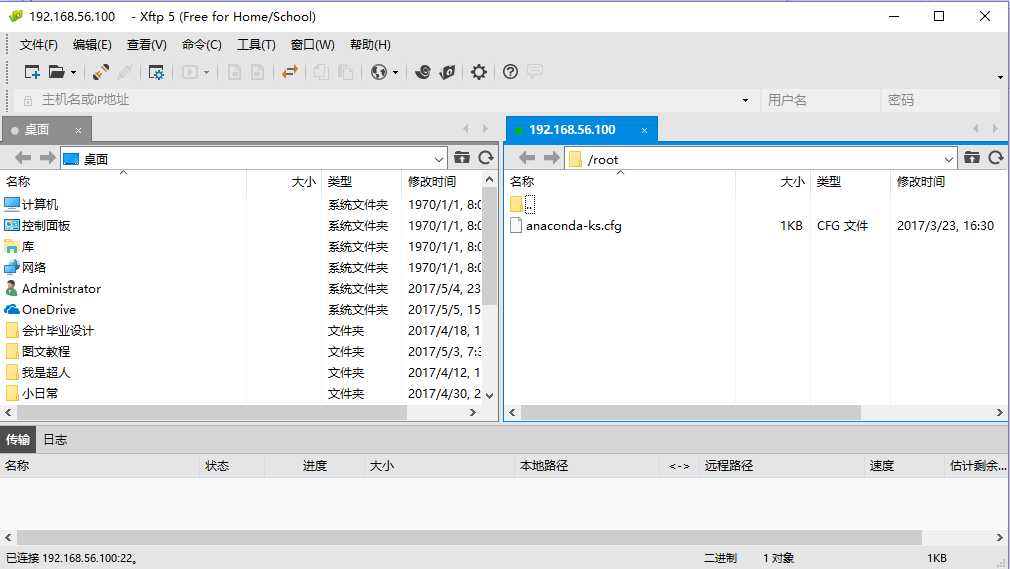Viewport: 1010px width, 569px height.
Task: Open Help question mark icon
Action: point(510,72)
